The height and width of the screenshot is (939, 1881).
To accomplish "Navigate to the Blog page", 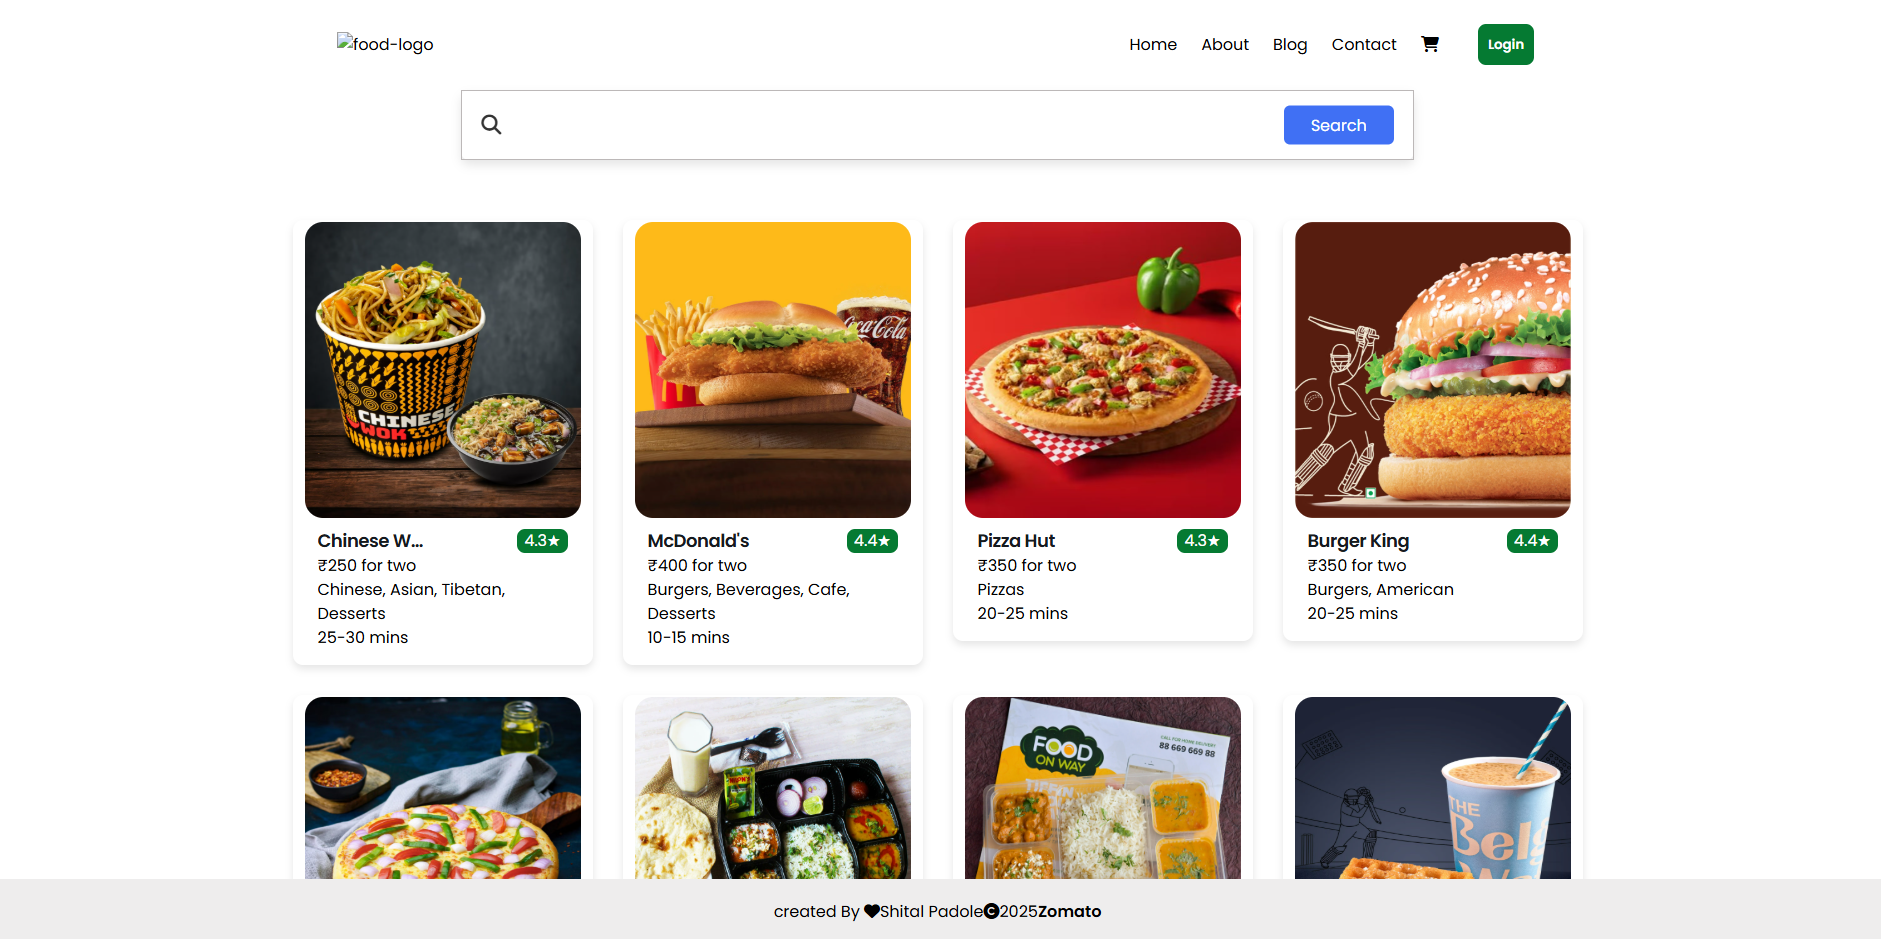I will pyautogui.click(x=1289, y=44).
